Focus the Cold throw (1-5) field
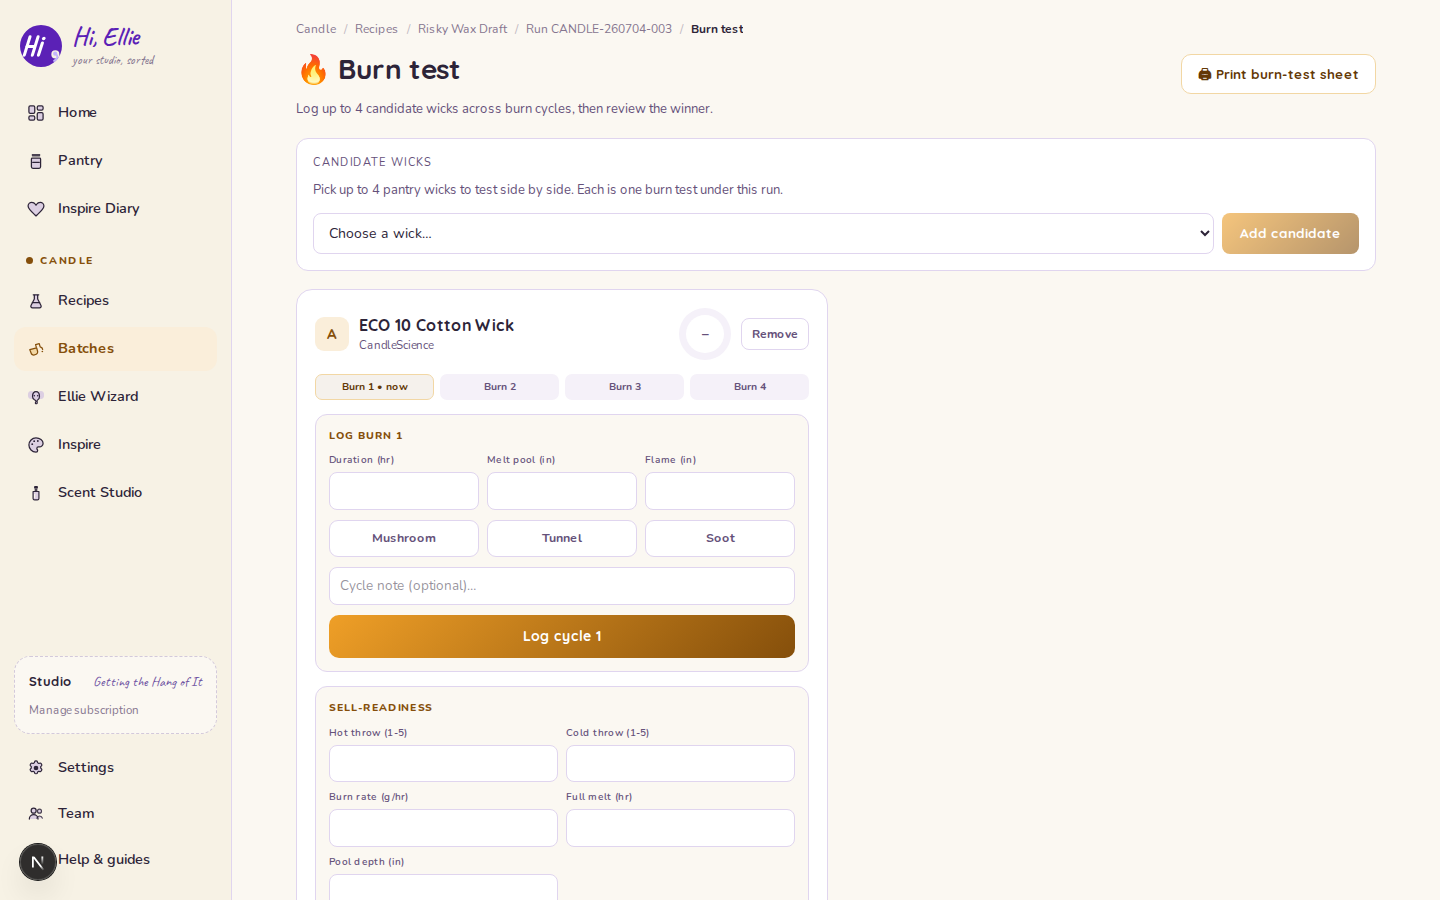This screenshot has width=1440, height=900. [680, 764]
